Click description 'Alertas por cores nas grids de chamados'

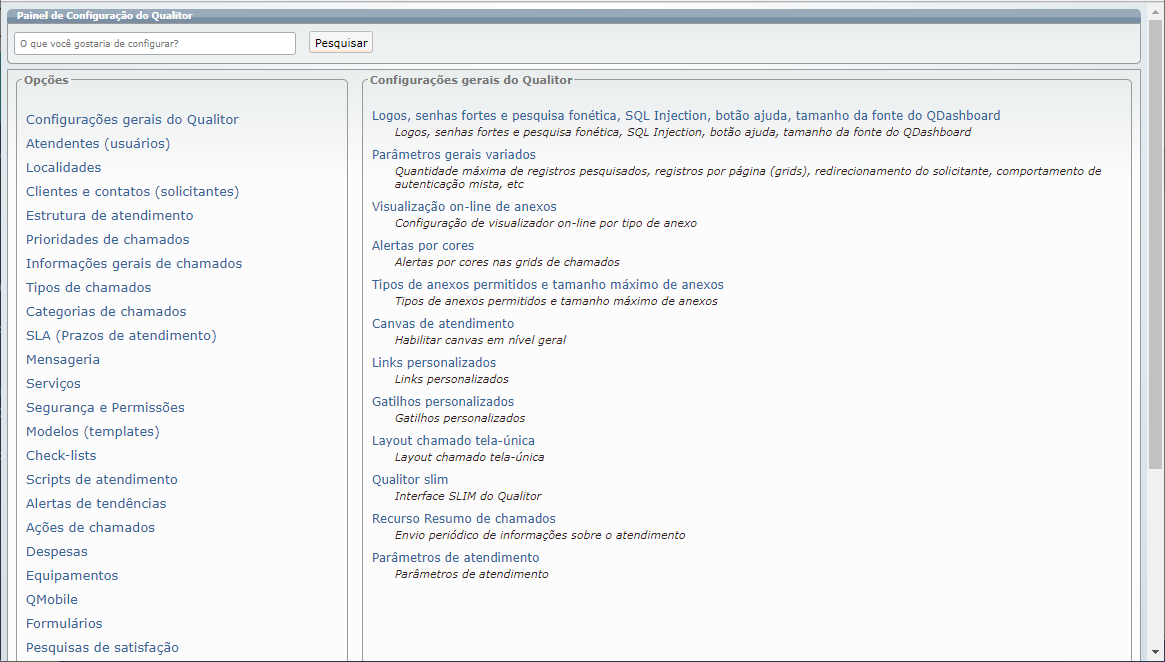pyautogui.click(x=507, y=262)
